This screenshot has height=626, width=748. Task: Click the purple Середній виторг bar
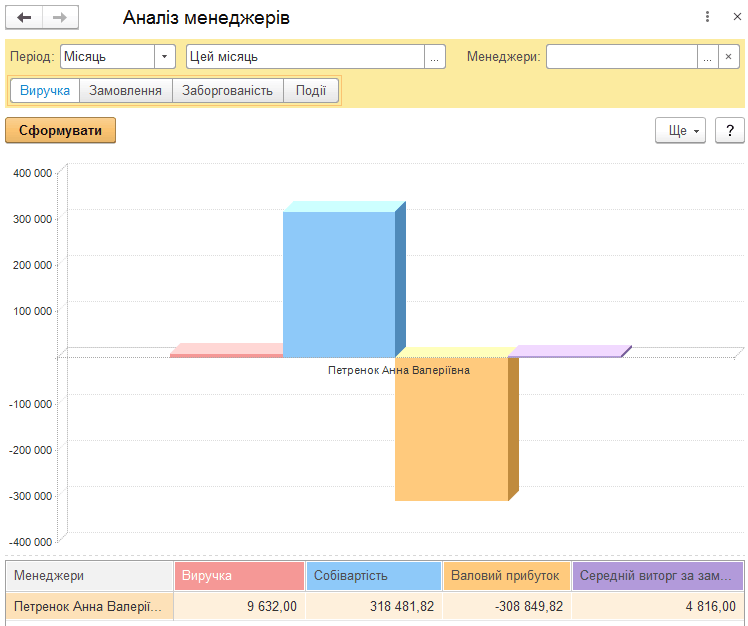tap(568, 352)
